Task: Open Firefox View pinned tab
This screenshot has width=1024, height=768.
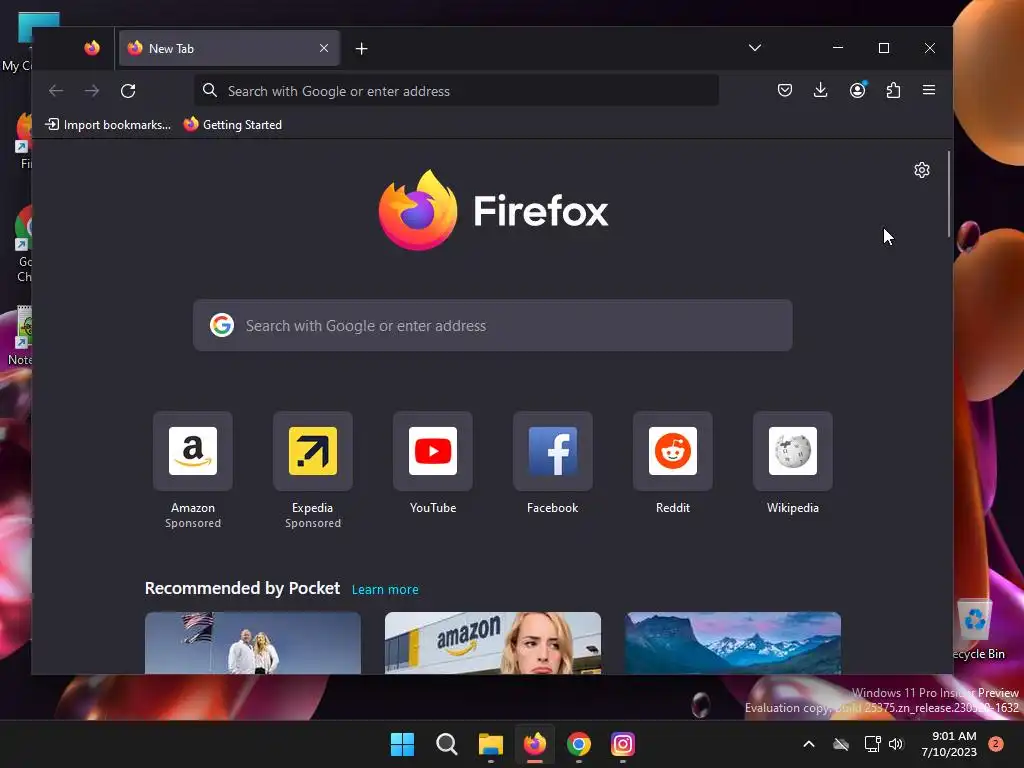Action: 92,48
